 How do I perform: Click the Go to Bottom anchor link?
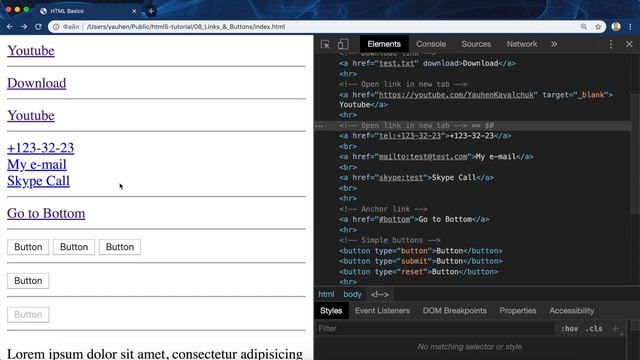(x=46, y=213)
